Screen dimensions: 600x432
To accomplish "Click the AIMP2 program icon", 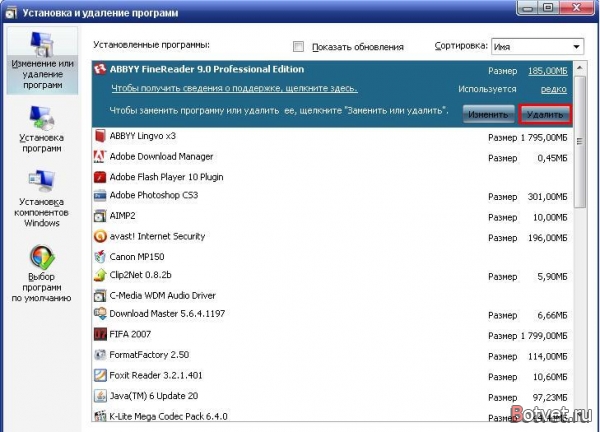I will pyautogui.click(x=100, y=216).
